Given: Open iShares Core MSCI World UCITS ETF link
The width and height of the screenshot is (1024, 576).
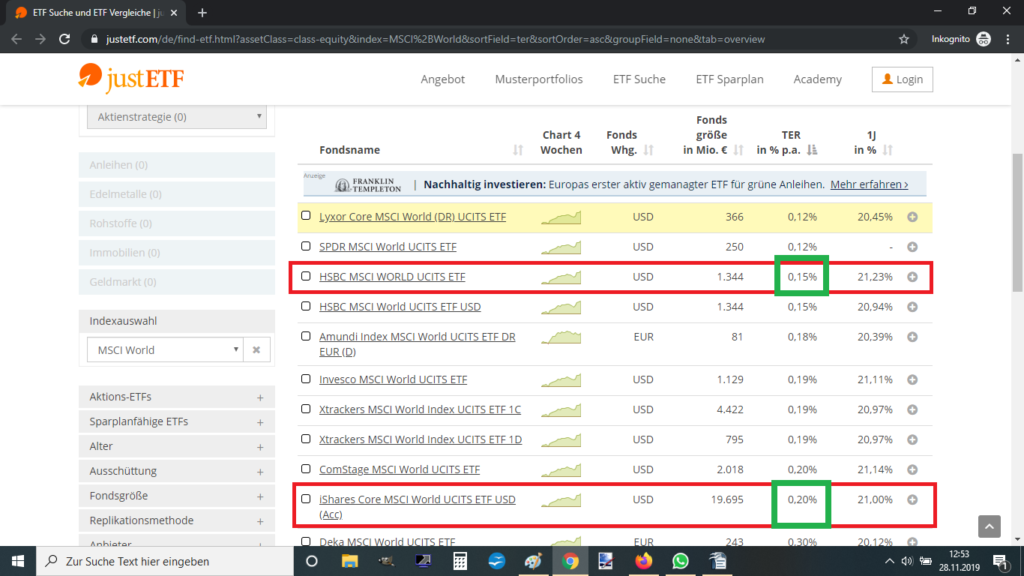Looking at the screenshot, I should 417,507.
